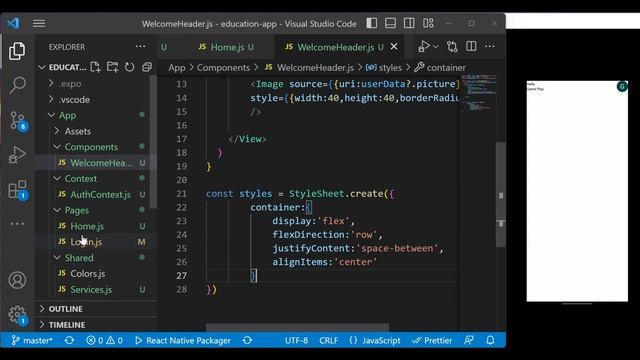This screenshot has height=360, width=640.
Task: Collapse the Components folder
Action: [86, 147]
